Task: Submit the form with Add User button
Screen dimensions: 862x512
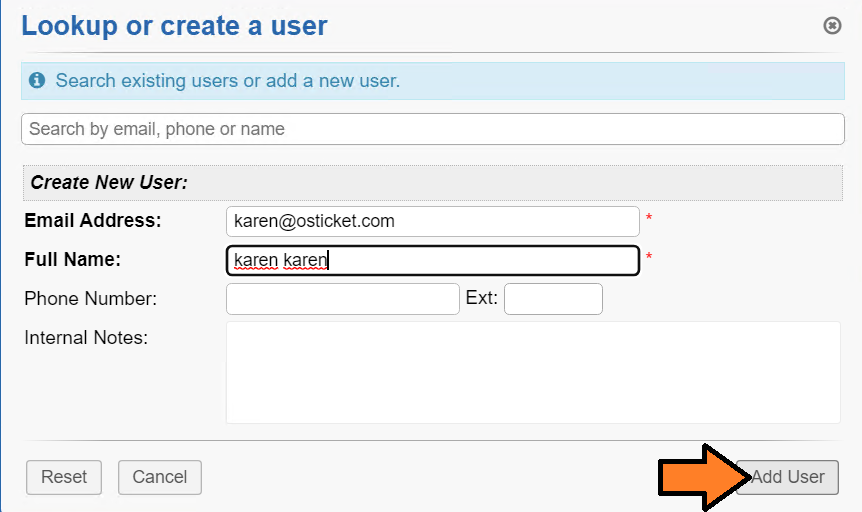Action: (787, 477)
